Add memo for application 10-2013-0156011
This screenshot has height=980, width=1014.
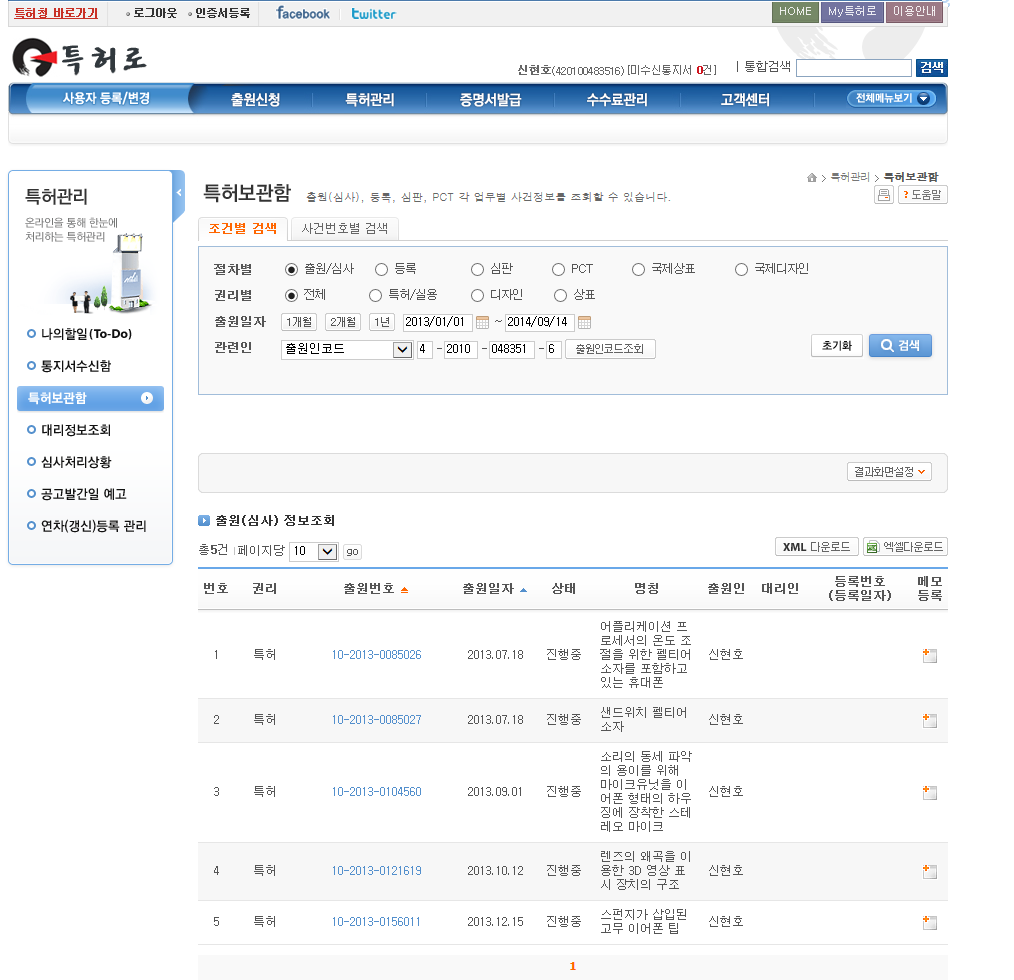tap(929, 922)
